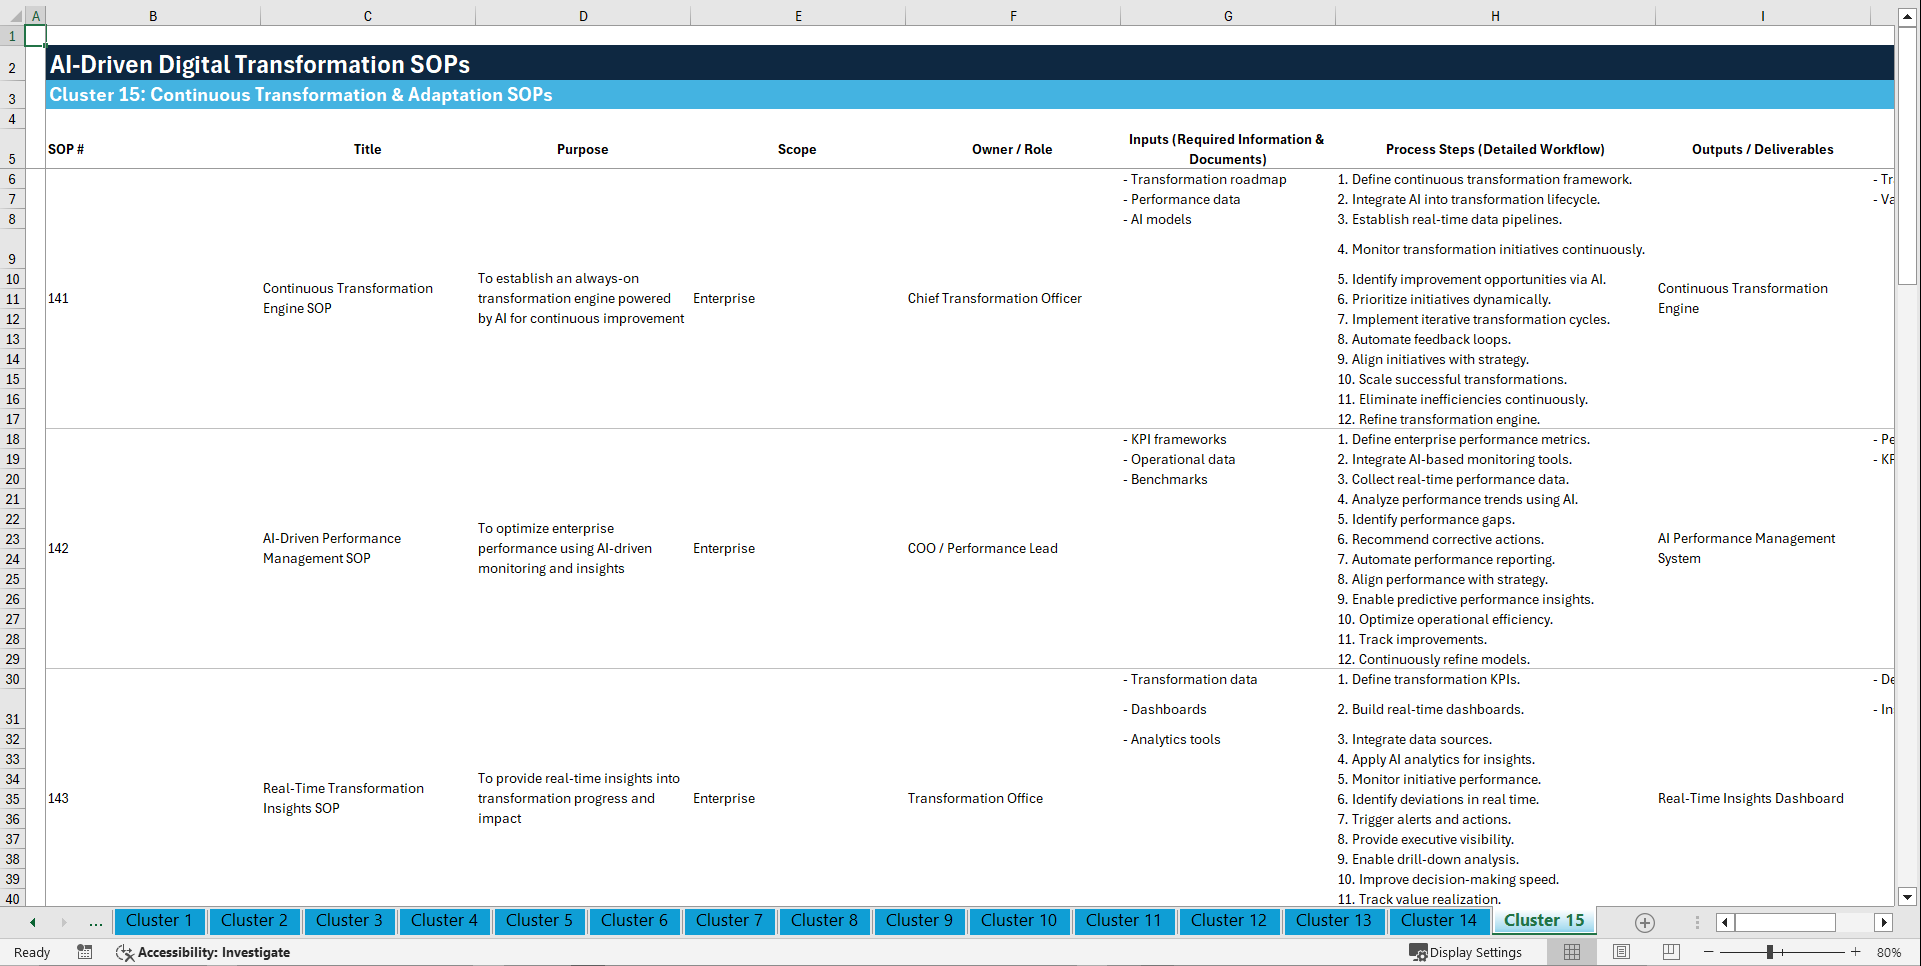This screenshot has width=1921, height=966.
Task: Select the Normal view icon in status bar
Action: [x=1571, y=952]
